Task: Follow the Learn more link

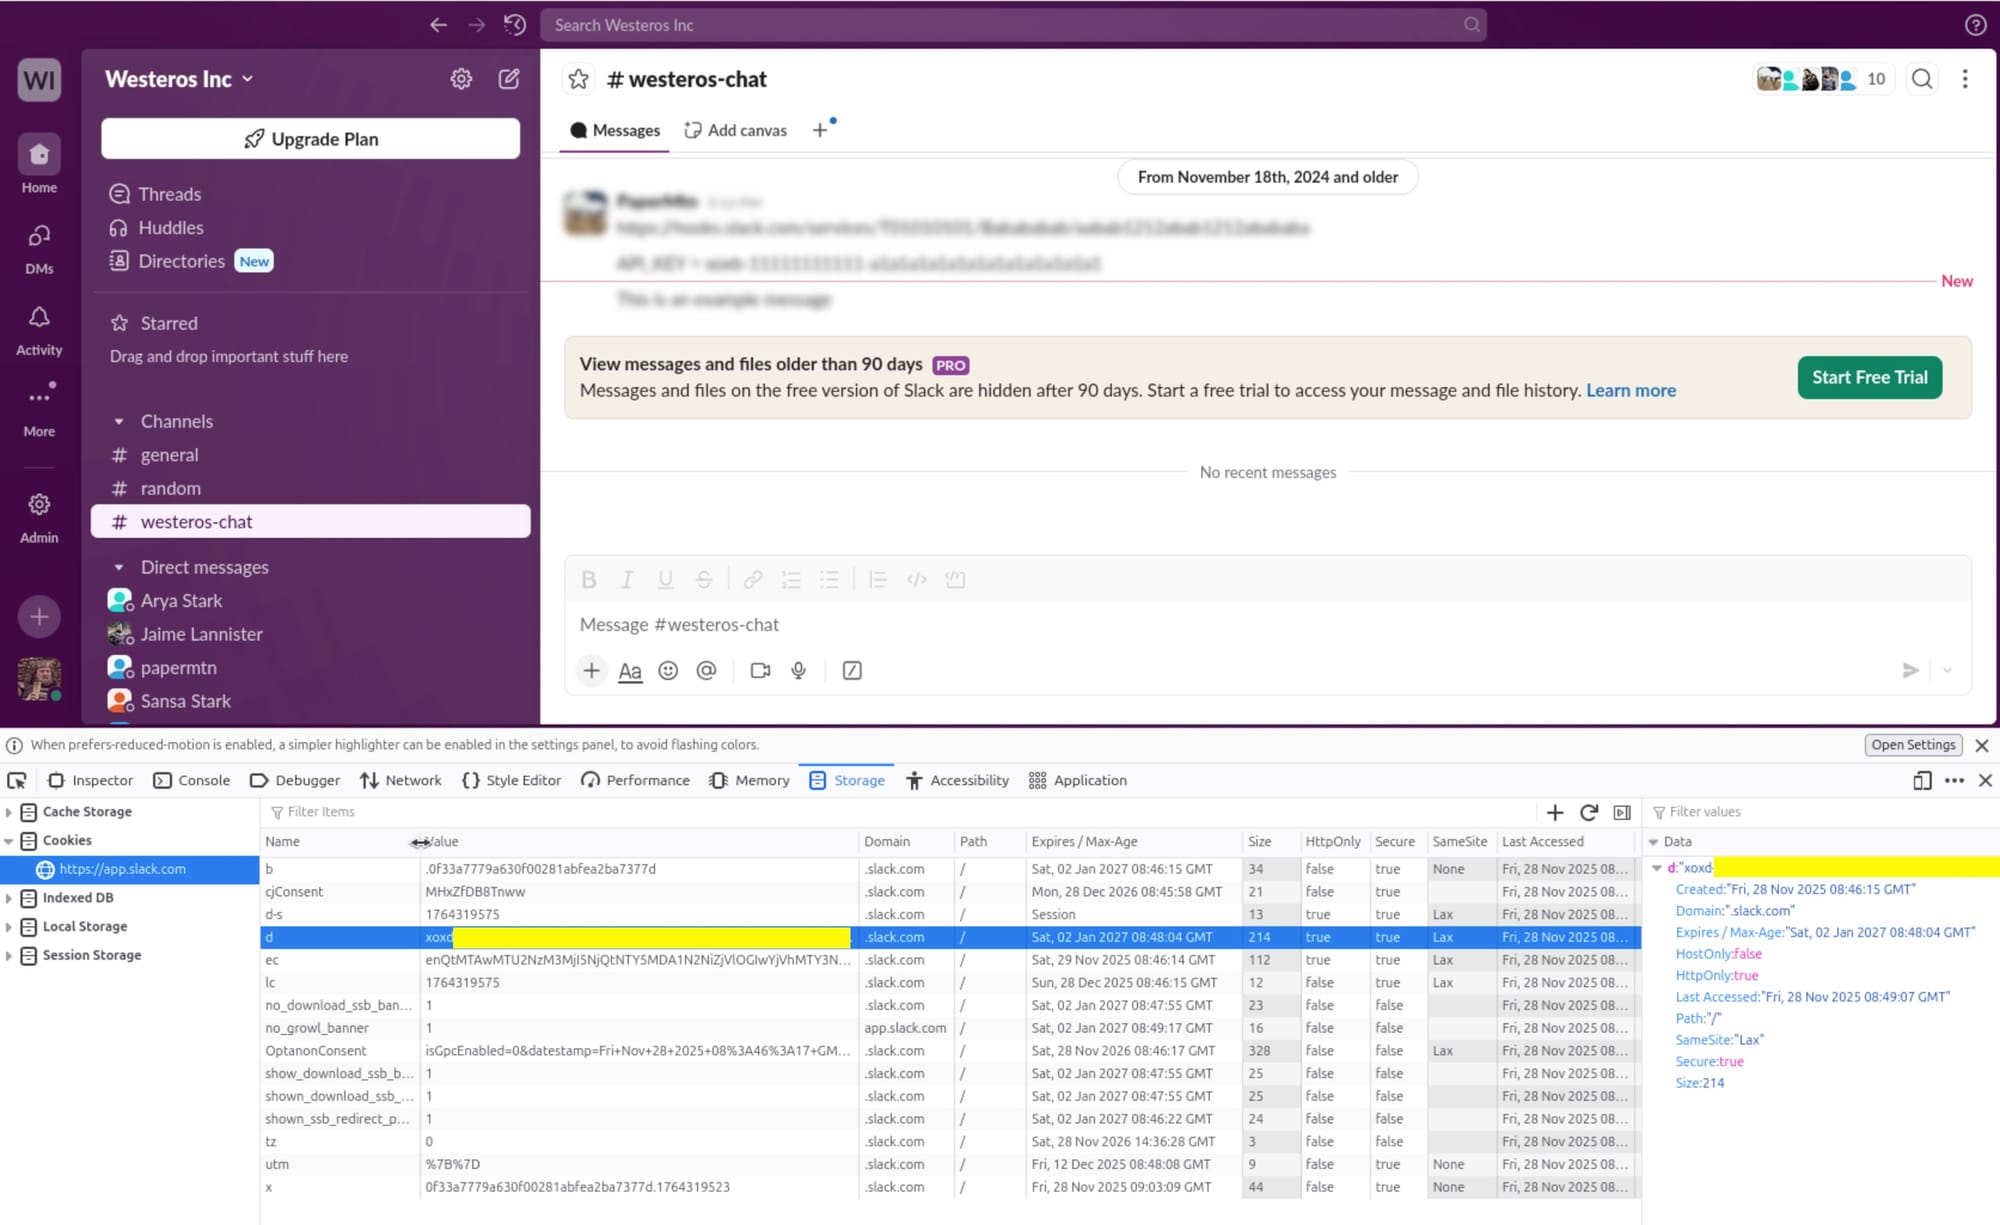Action: click(x=1630, y=390)
